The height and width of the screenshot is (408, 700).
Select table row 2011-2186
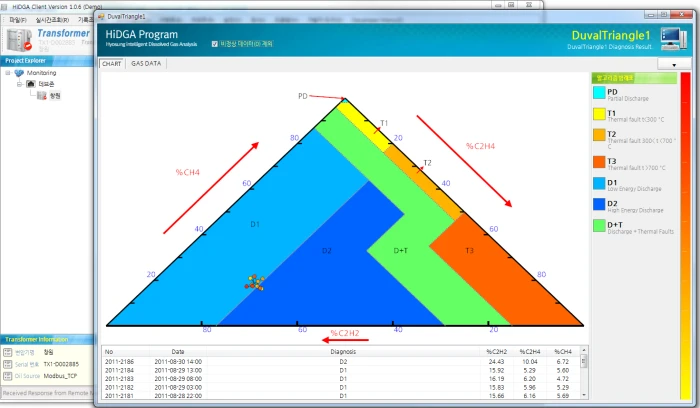(341, 362)
